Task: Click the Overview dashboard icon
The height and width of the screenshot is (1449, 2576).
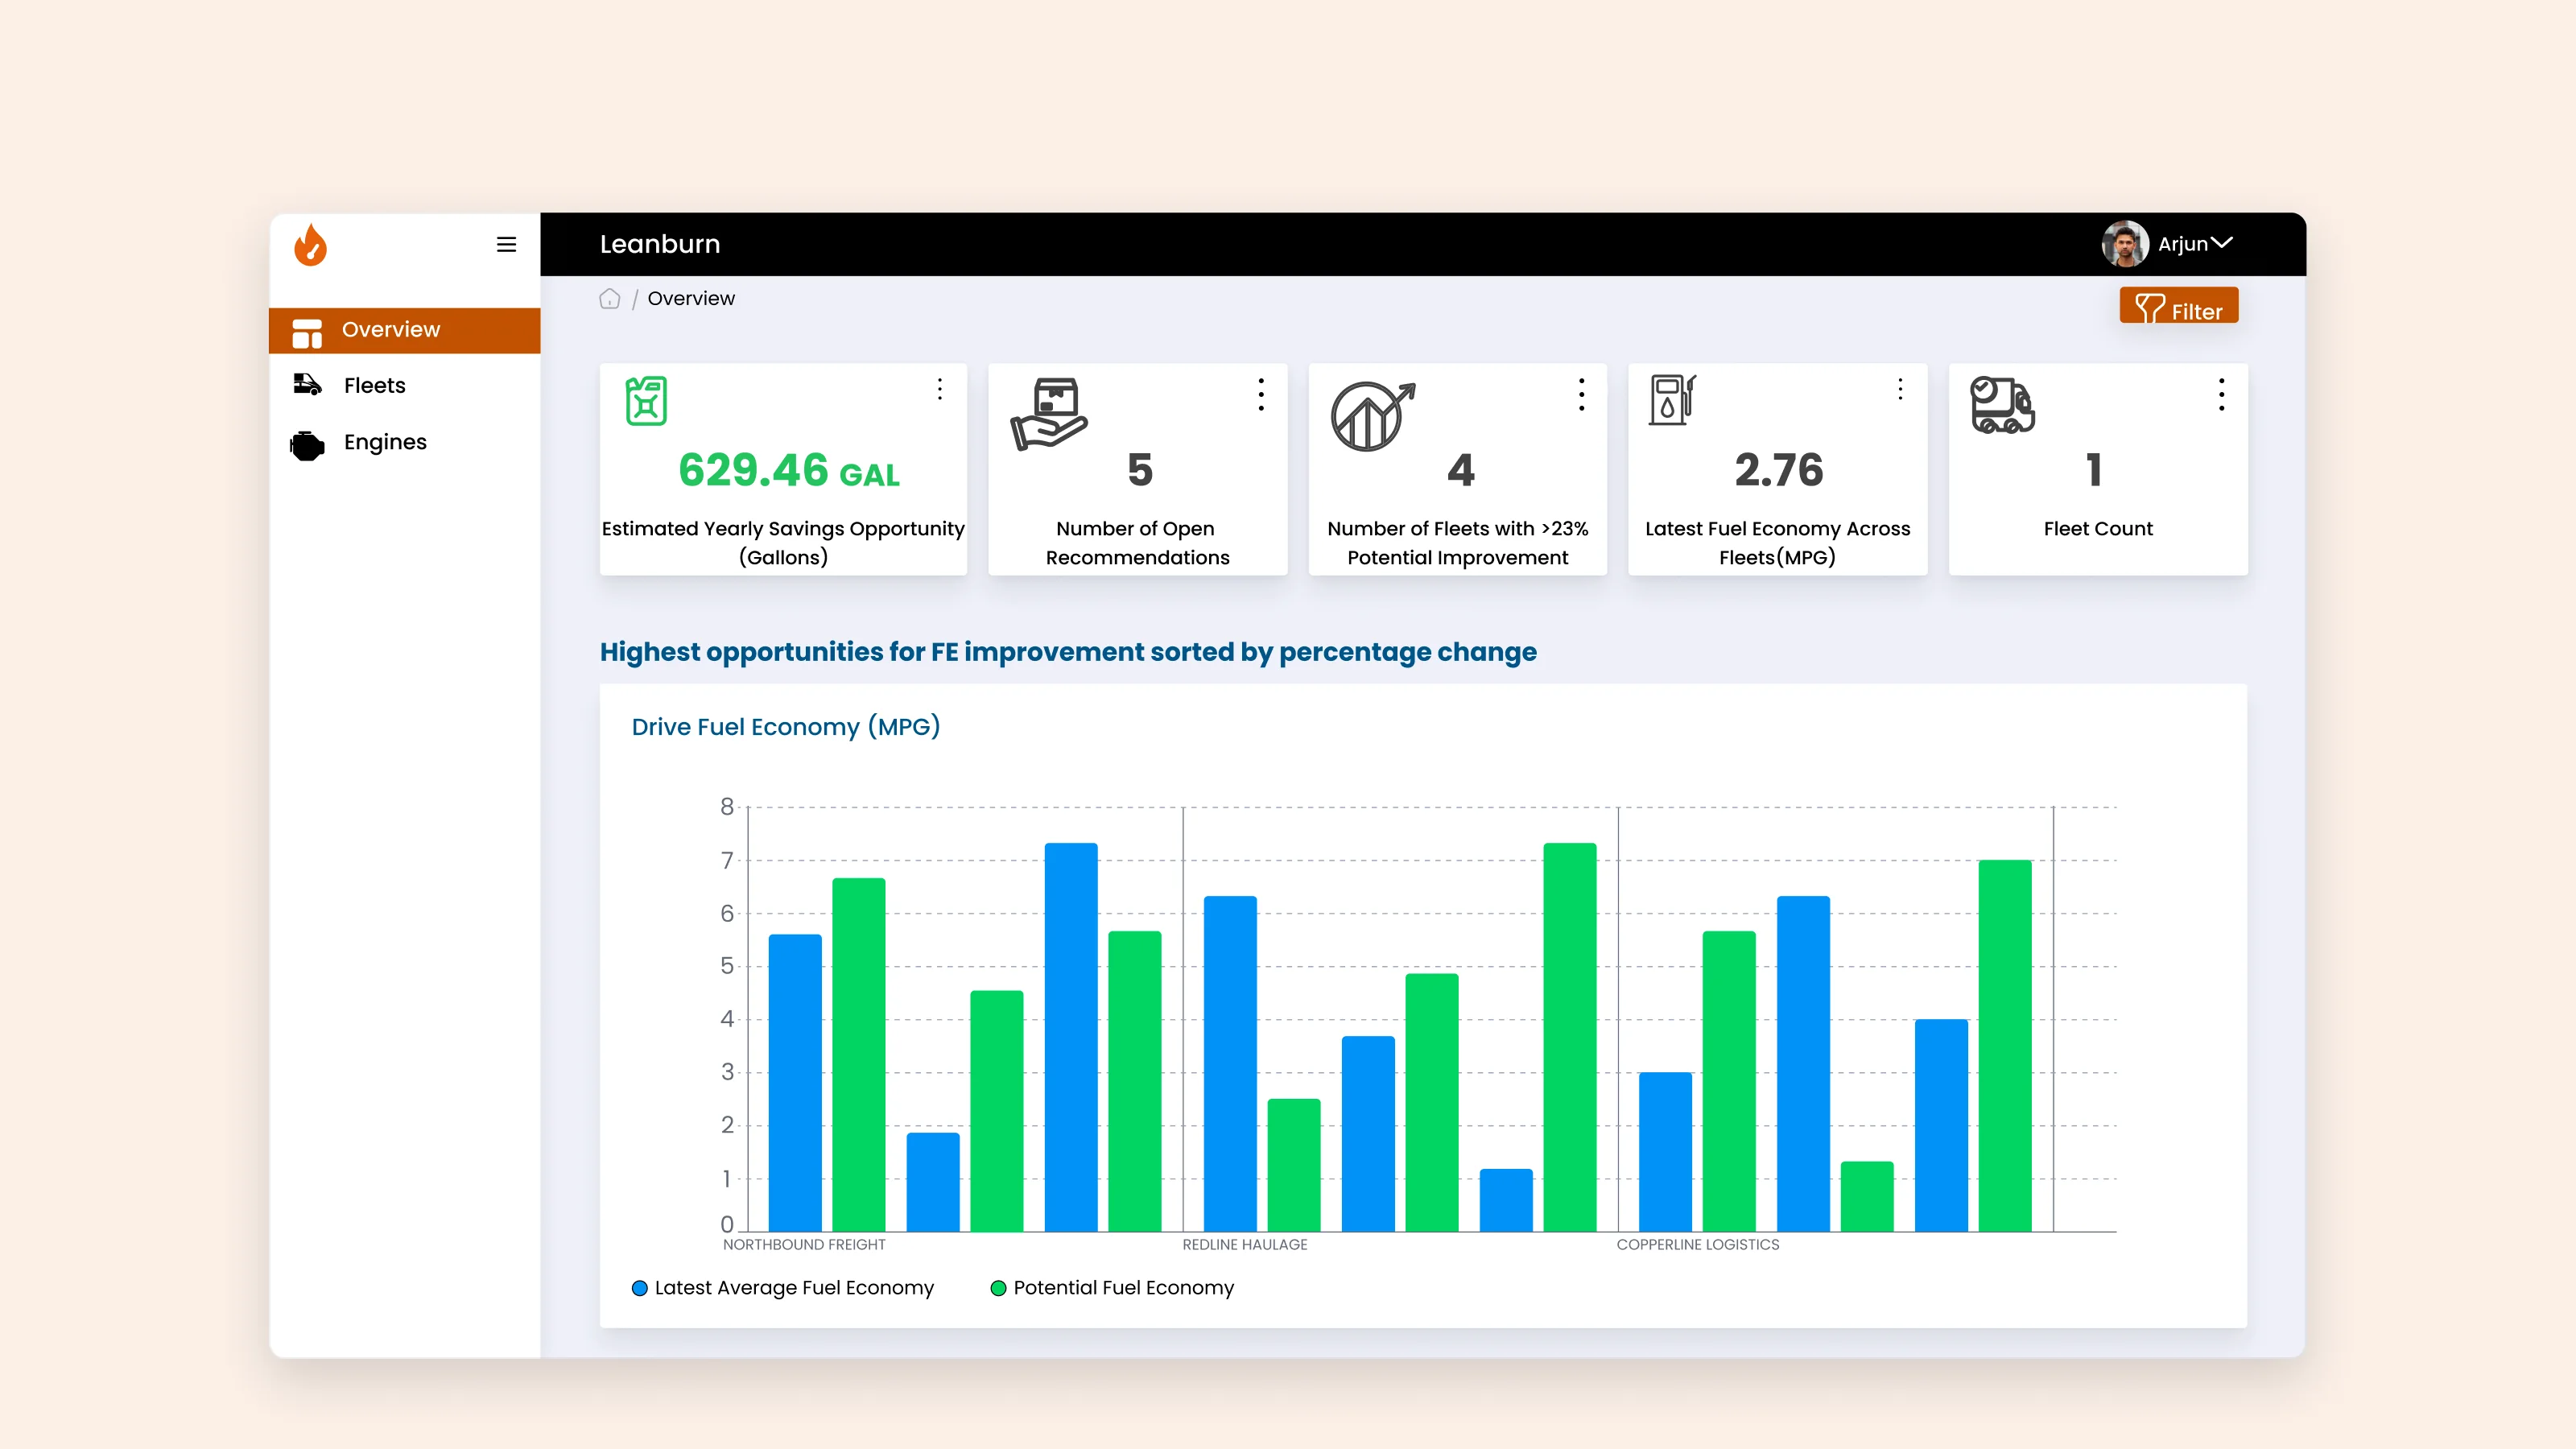Action: 307,333
